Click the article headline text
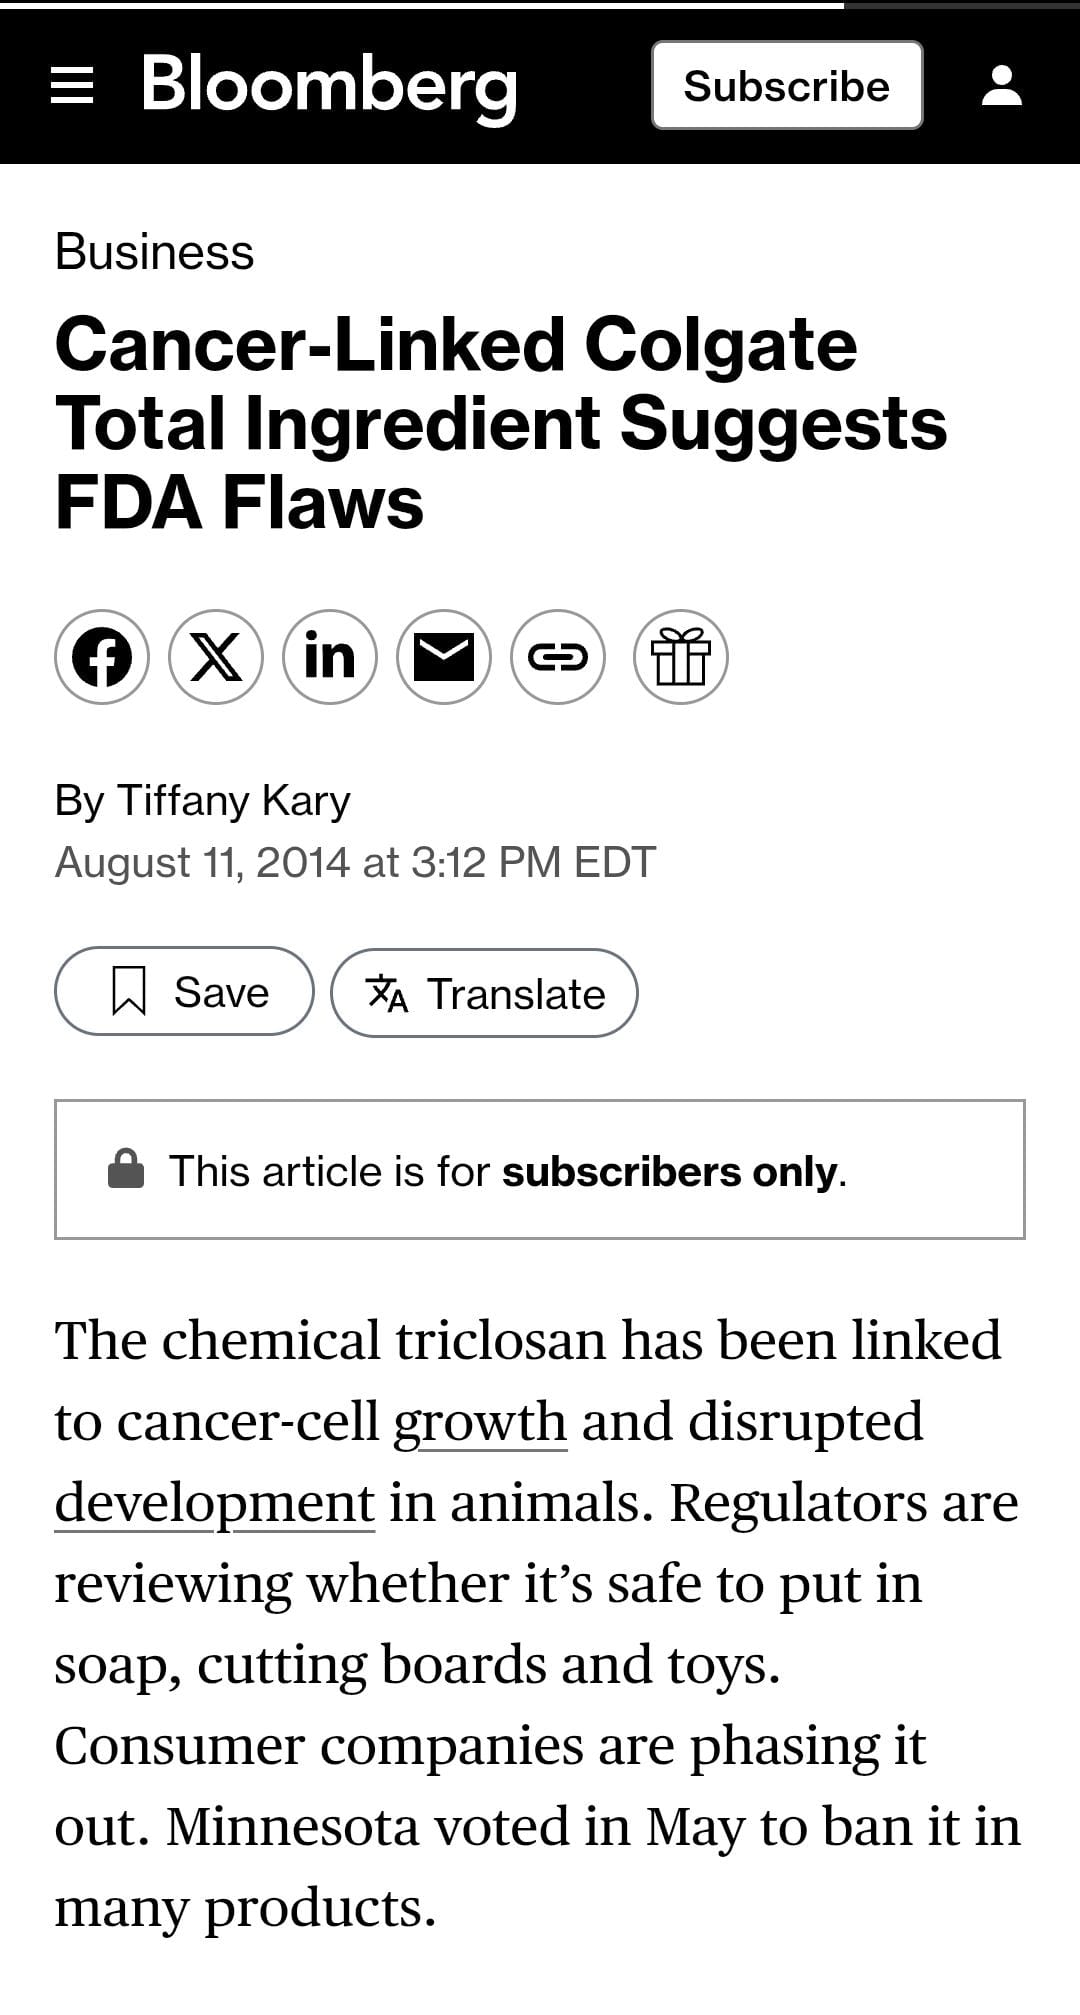This screenshot has height=2015, width=1080. click(x=500, y=423)
